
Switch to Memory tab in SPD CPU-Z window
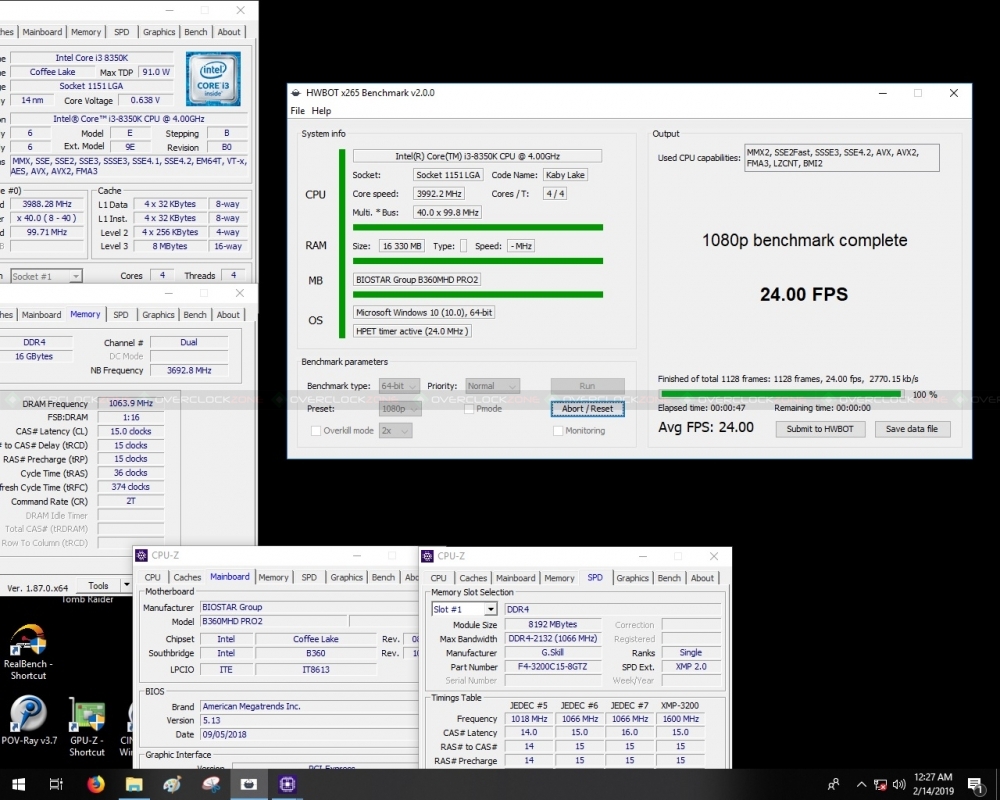pyautogui.click(x=559, y=578)
